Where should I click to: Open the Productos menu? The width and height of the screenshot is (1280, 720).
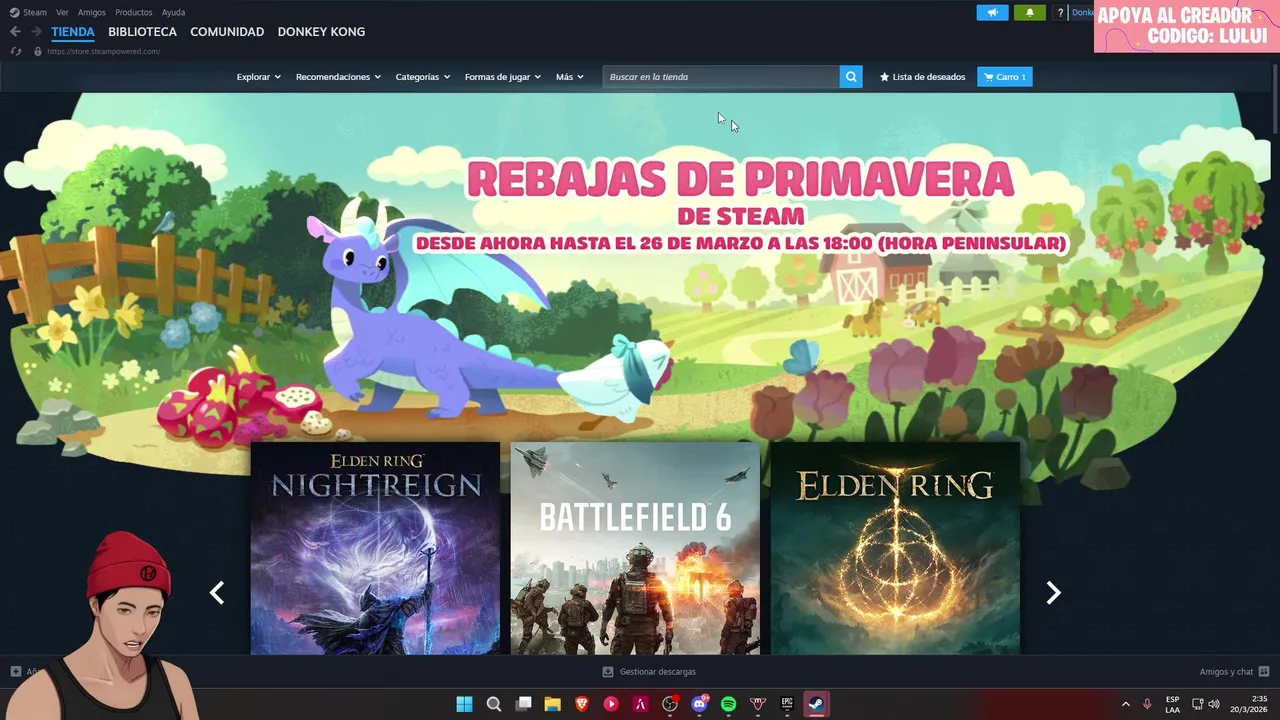(133, 12)
